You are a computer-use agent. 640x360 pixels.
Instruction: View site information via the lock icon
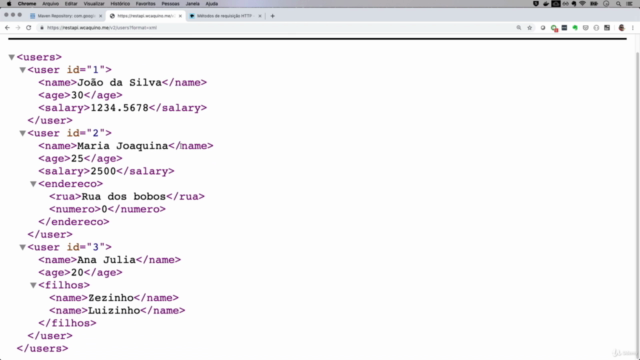click(x=42, y=28)
